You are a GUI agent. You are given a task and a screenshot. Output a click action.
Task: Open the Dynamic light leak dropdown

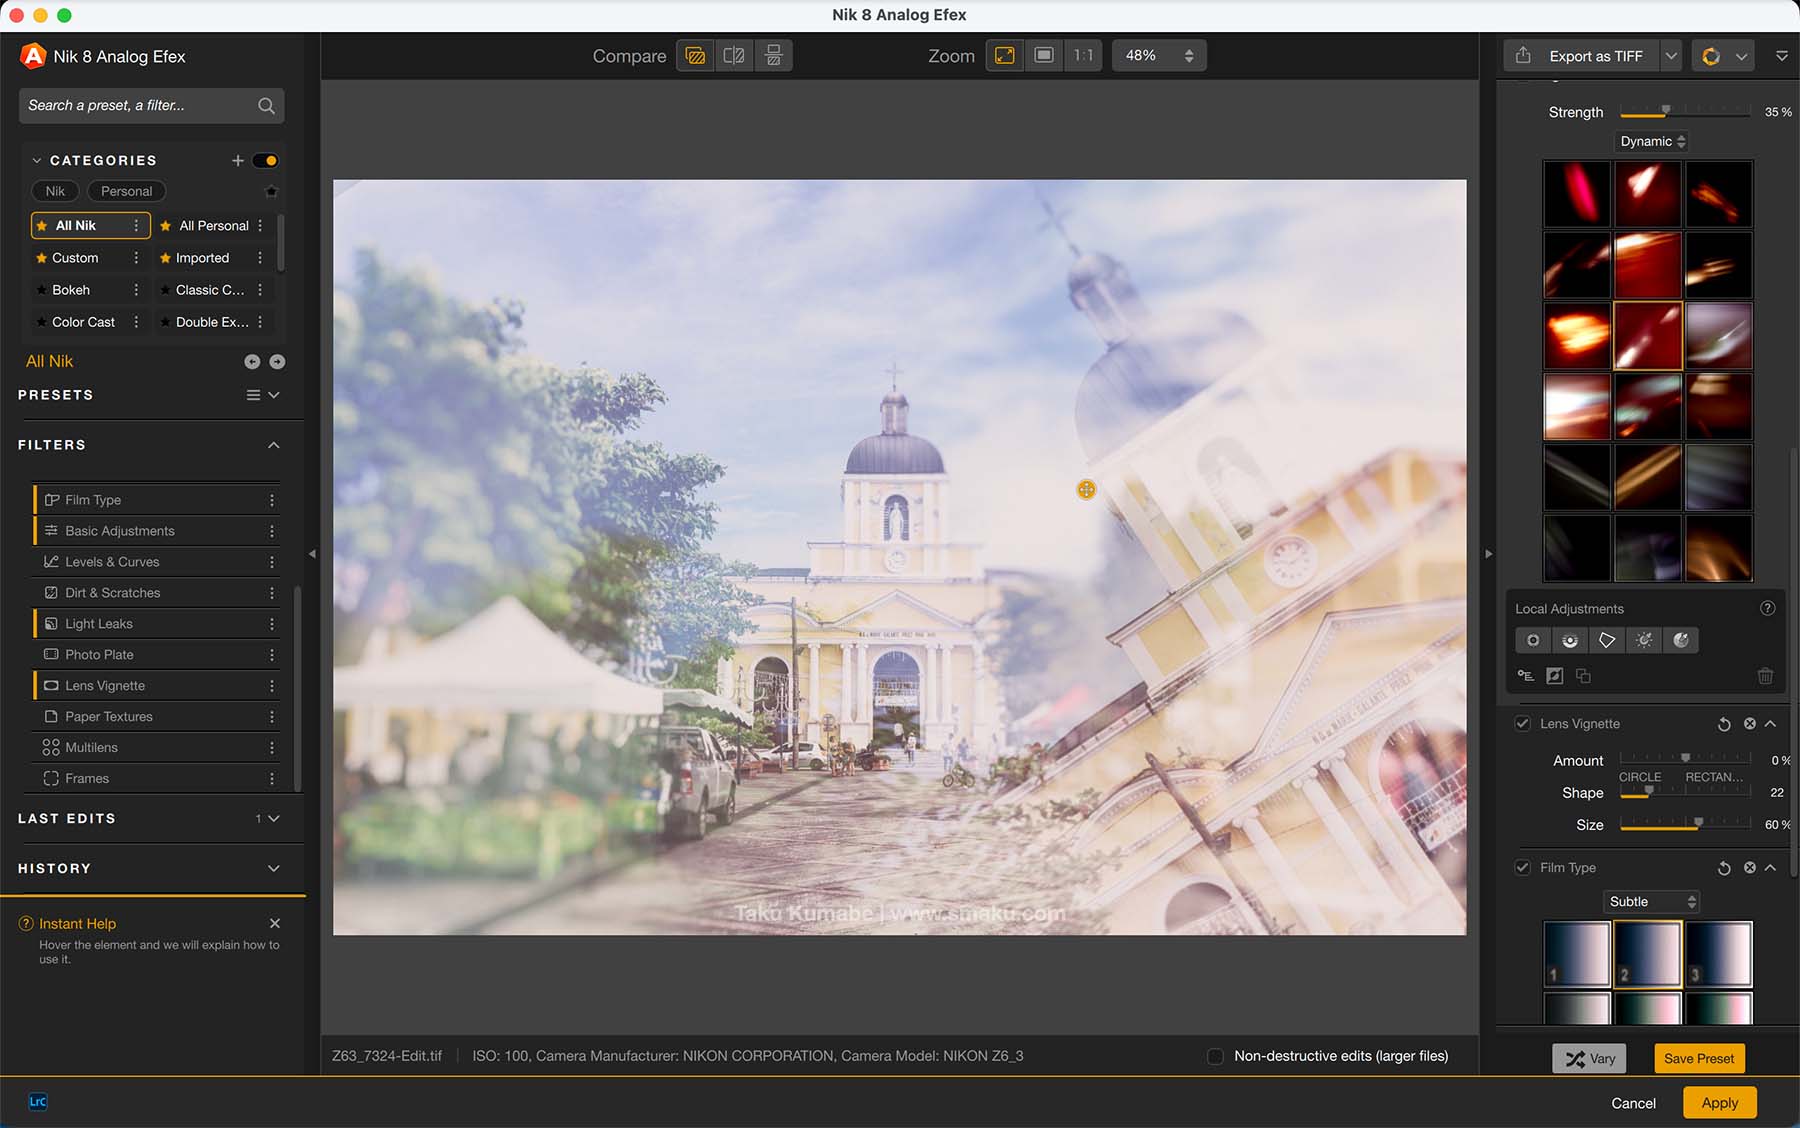(x=1652, y=141)
